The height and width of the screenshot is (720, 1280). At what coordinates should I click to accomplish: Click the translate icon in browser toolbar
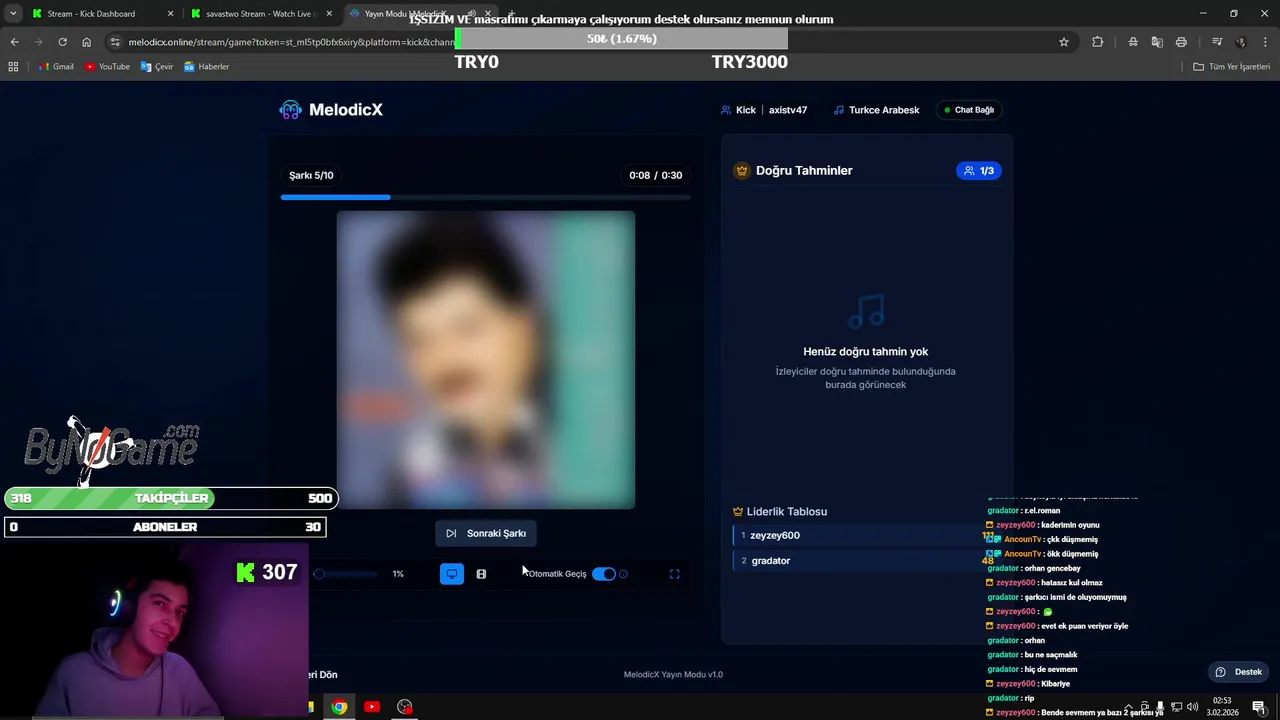coord(1157,42)
